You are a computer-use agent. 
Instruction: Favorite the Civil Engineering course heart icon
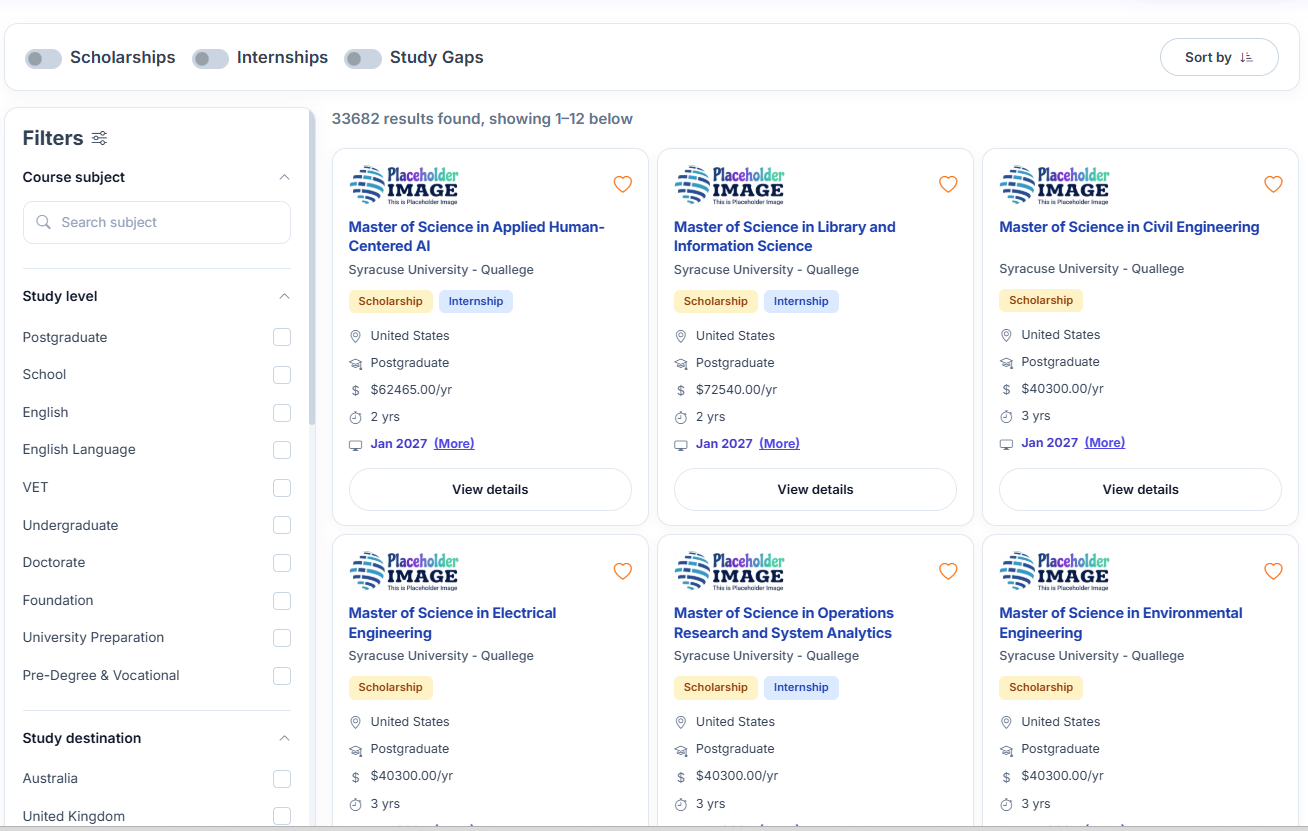1273,184
